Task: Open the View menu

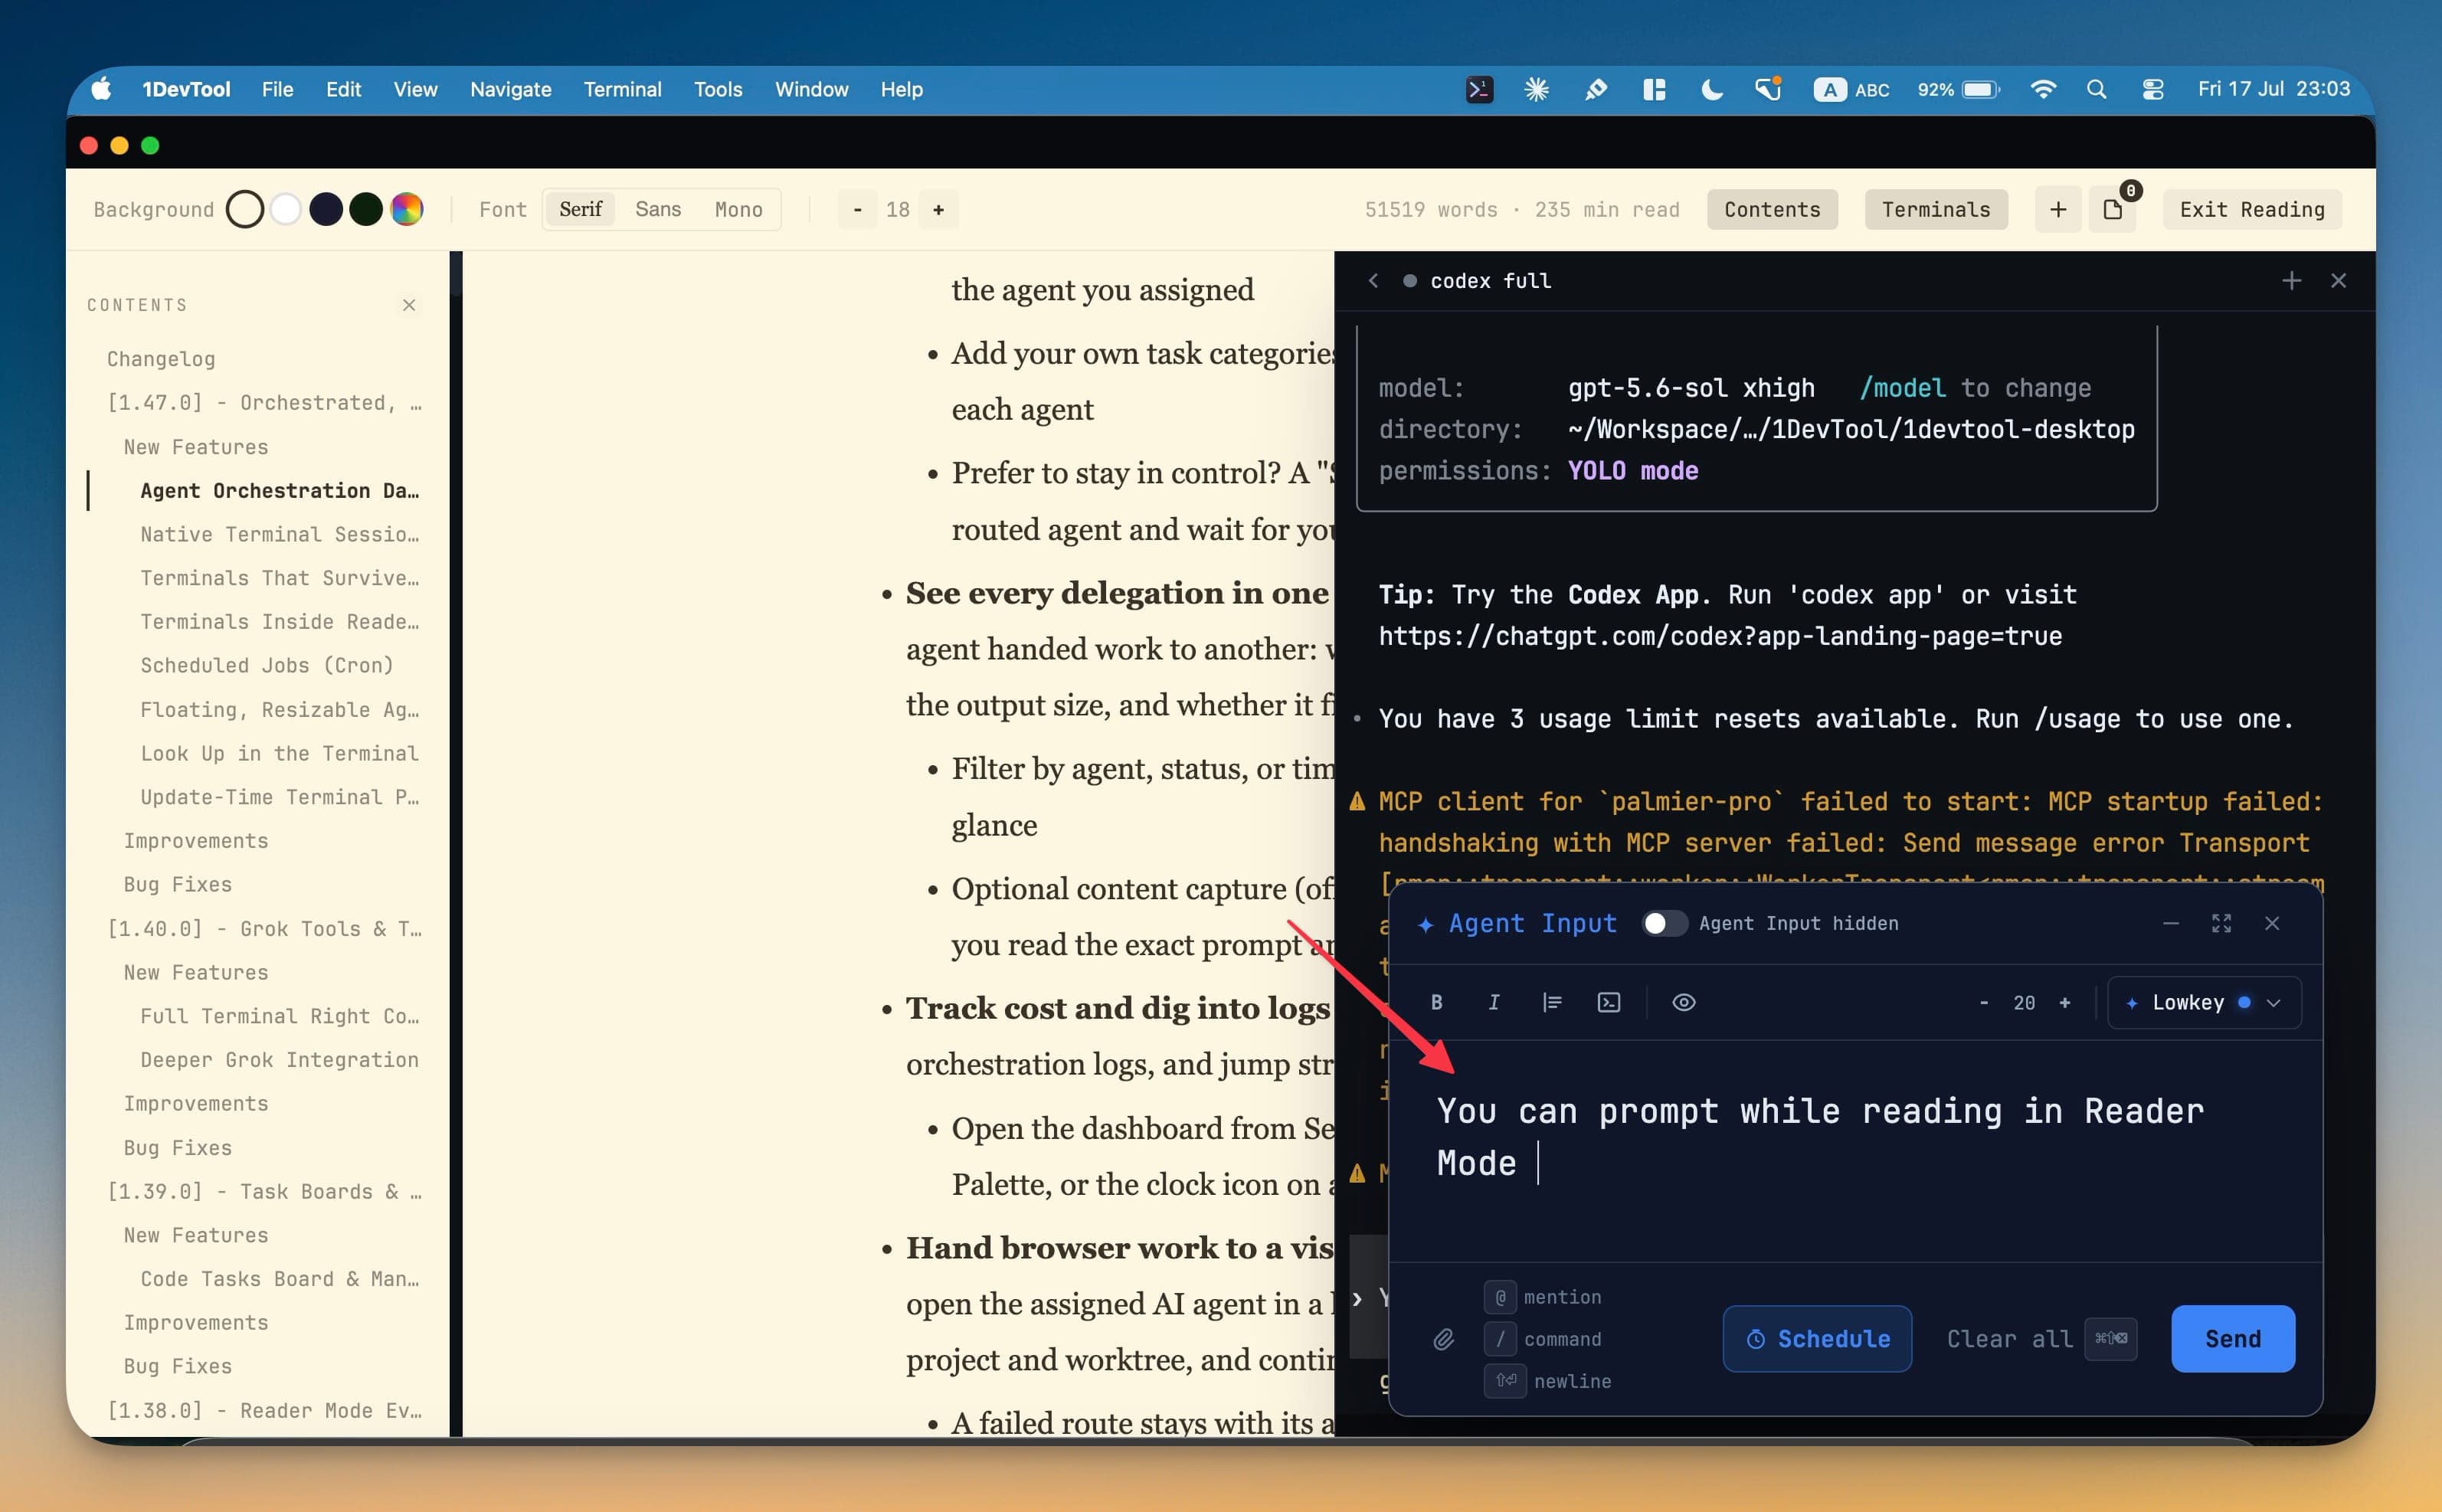Action: (x=415, y=89)
